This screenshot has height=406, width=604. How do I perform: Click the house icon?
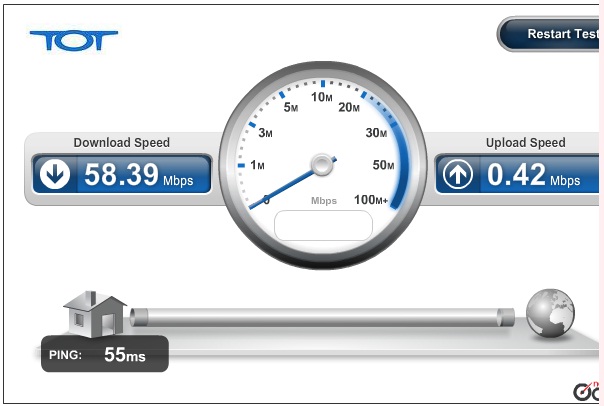click(95, 314)
